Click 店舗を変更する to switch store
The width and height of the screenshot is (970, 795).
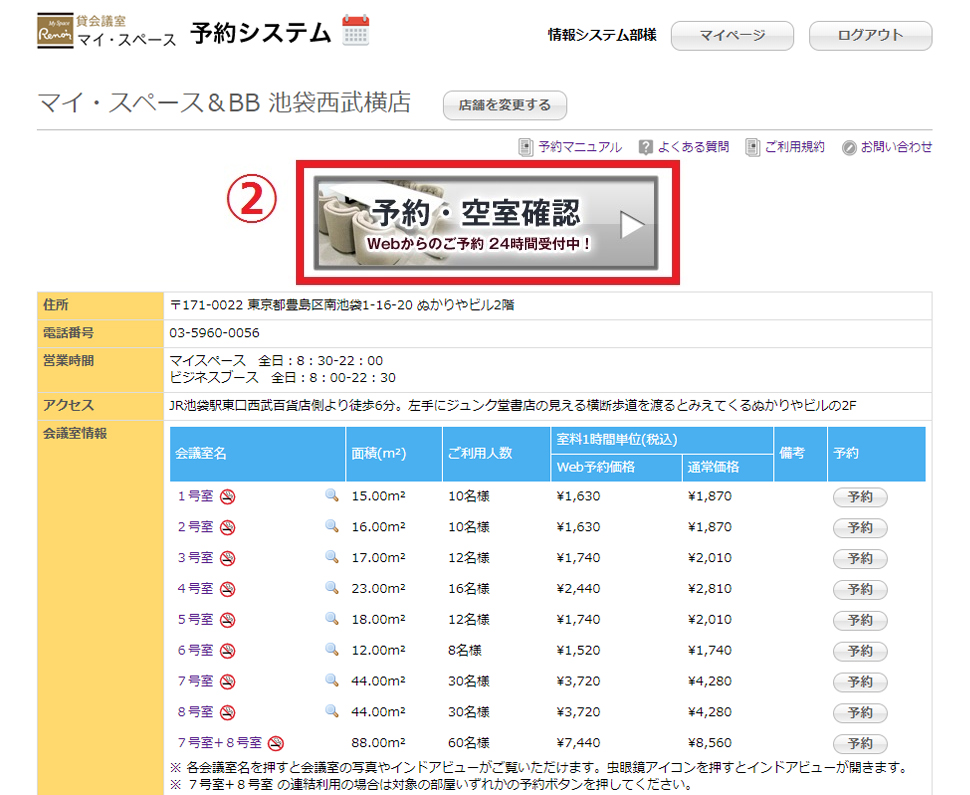505,105
